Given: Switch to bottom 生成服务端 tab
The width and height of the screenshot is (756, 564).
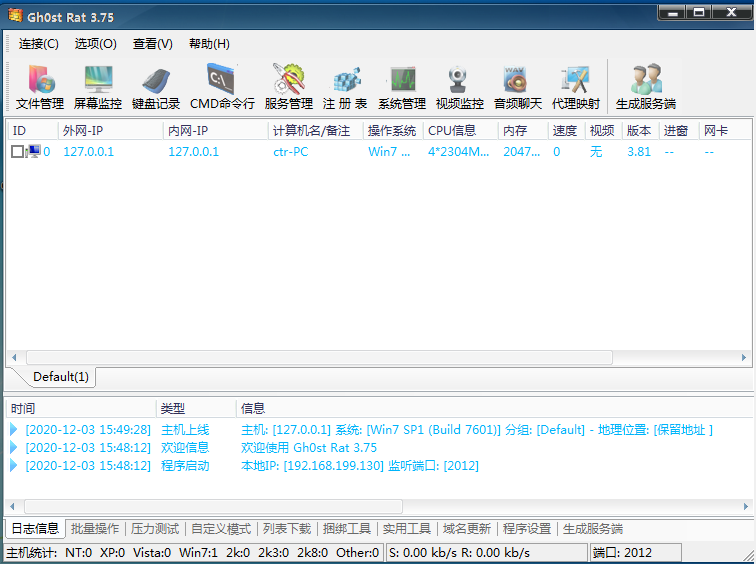Looking at the screenshot, I should point(593,529).
